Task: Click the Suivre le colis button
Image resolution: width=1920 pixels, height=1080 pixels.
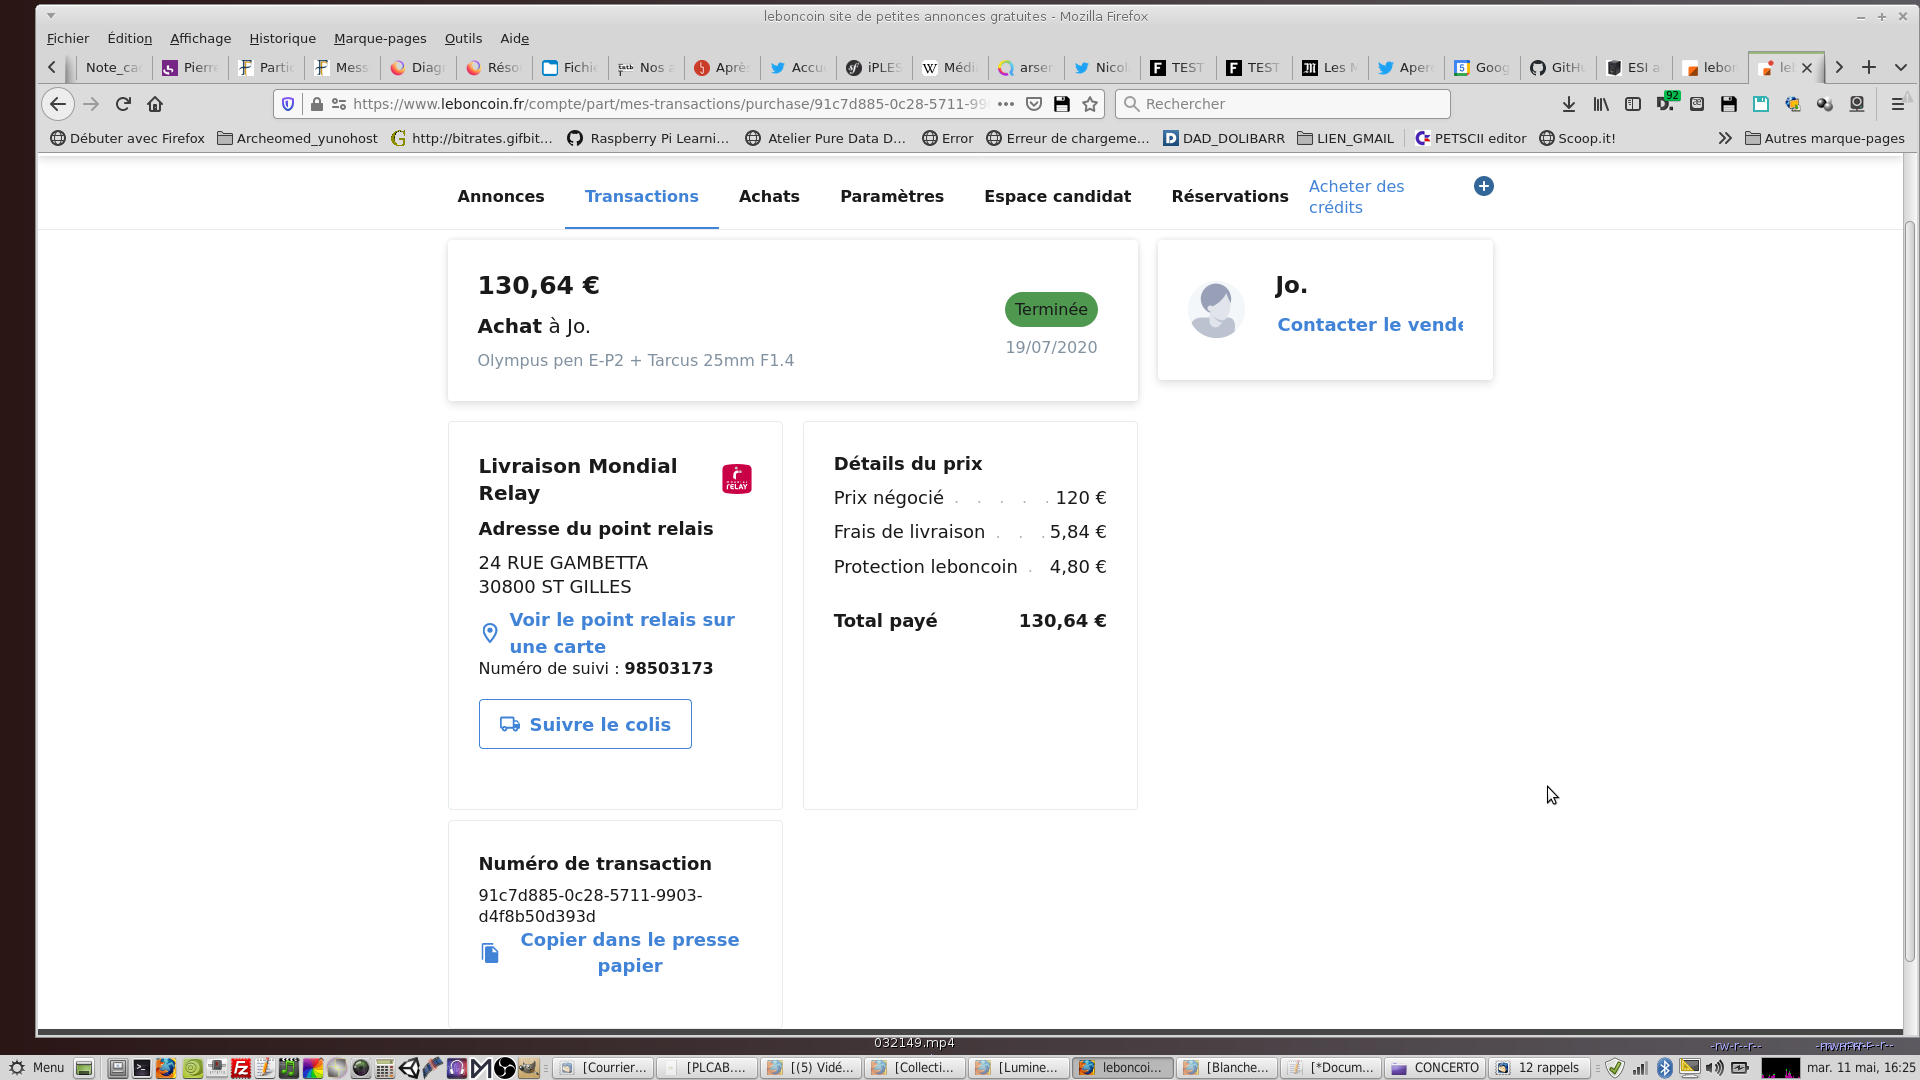Action: click(585, 724)
